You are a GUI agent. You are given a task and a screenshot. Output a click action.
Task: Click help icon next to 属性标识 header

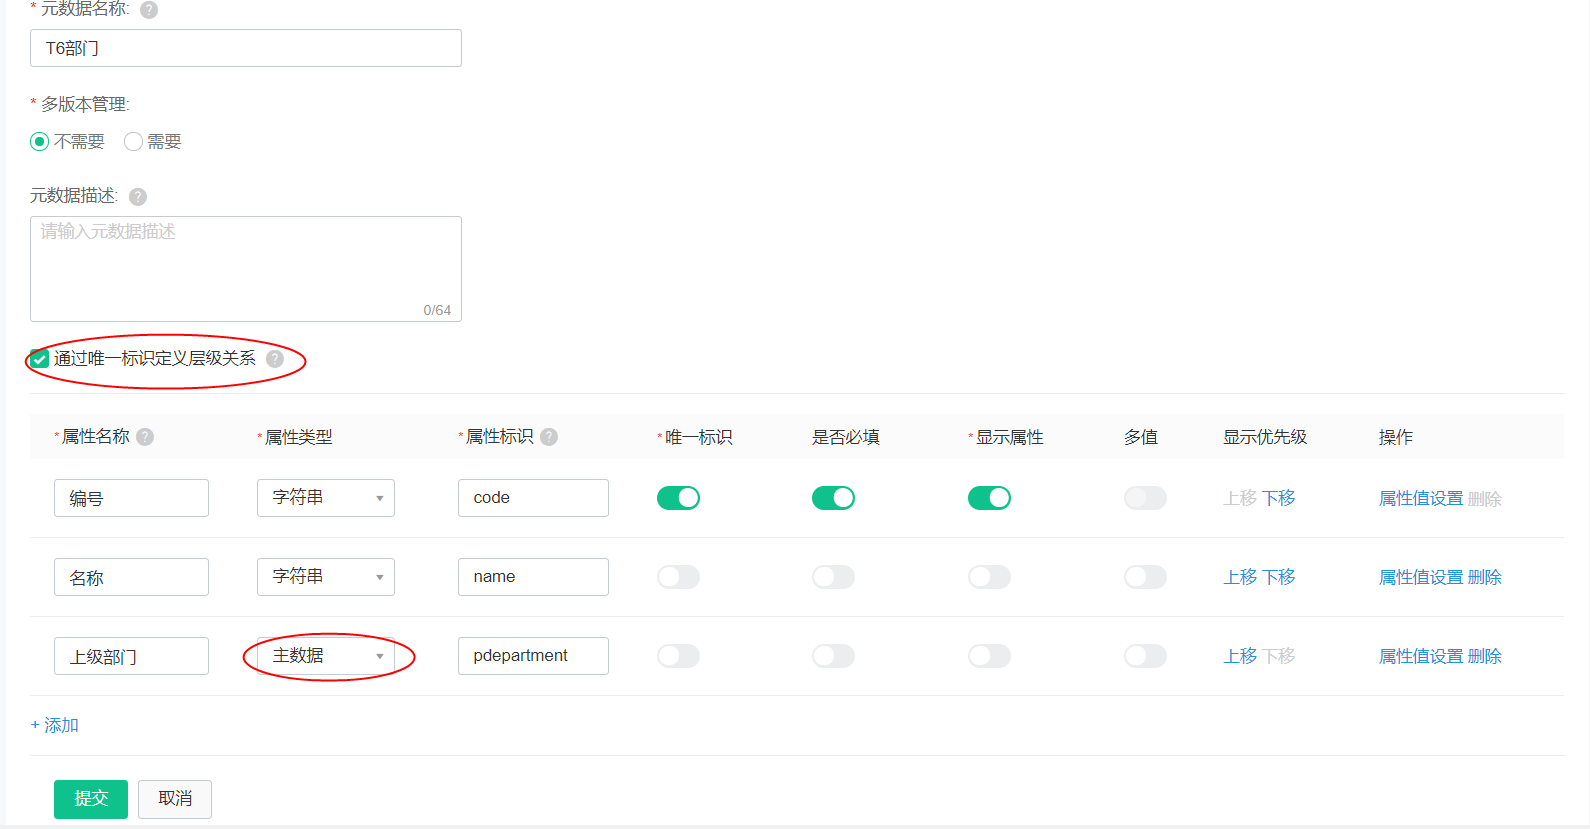549,437
